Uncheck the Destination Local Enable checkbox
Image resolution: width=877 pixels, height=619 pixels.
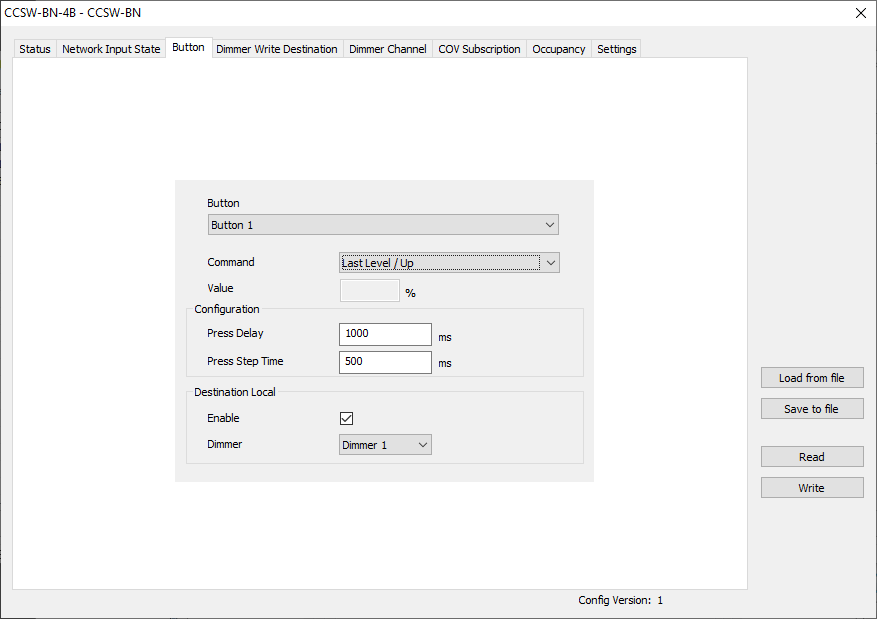[346, 418]
